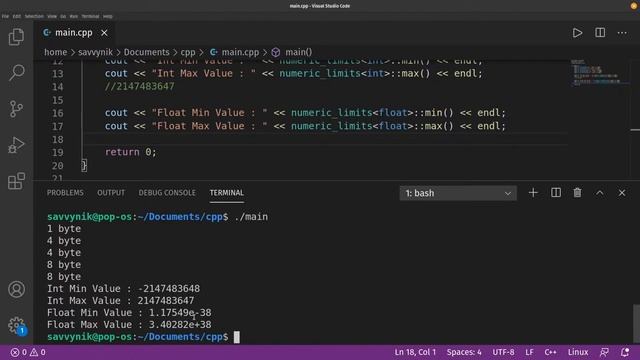Viewport: 640px width, 360px height.
Task: Open the Search view in activity bar
Action: coord(16,73)
